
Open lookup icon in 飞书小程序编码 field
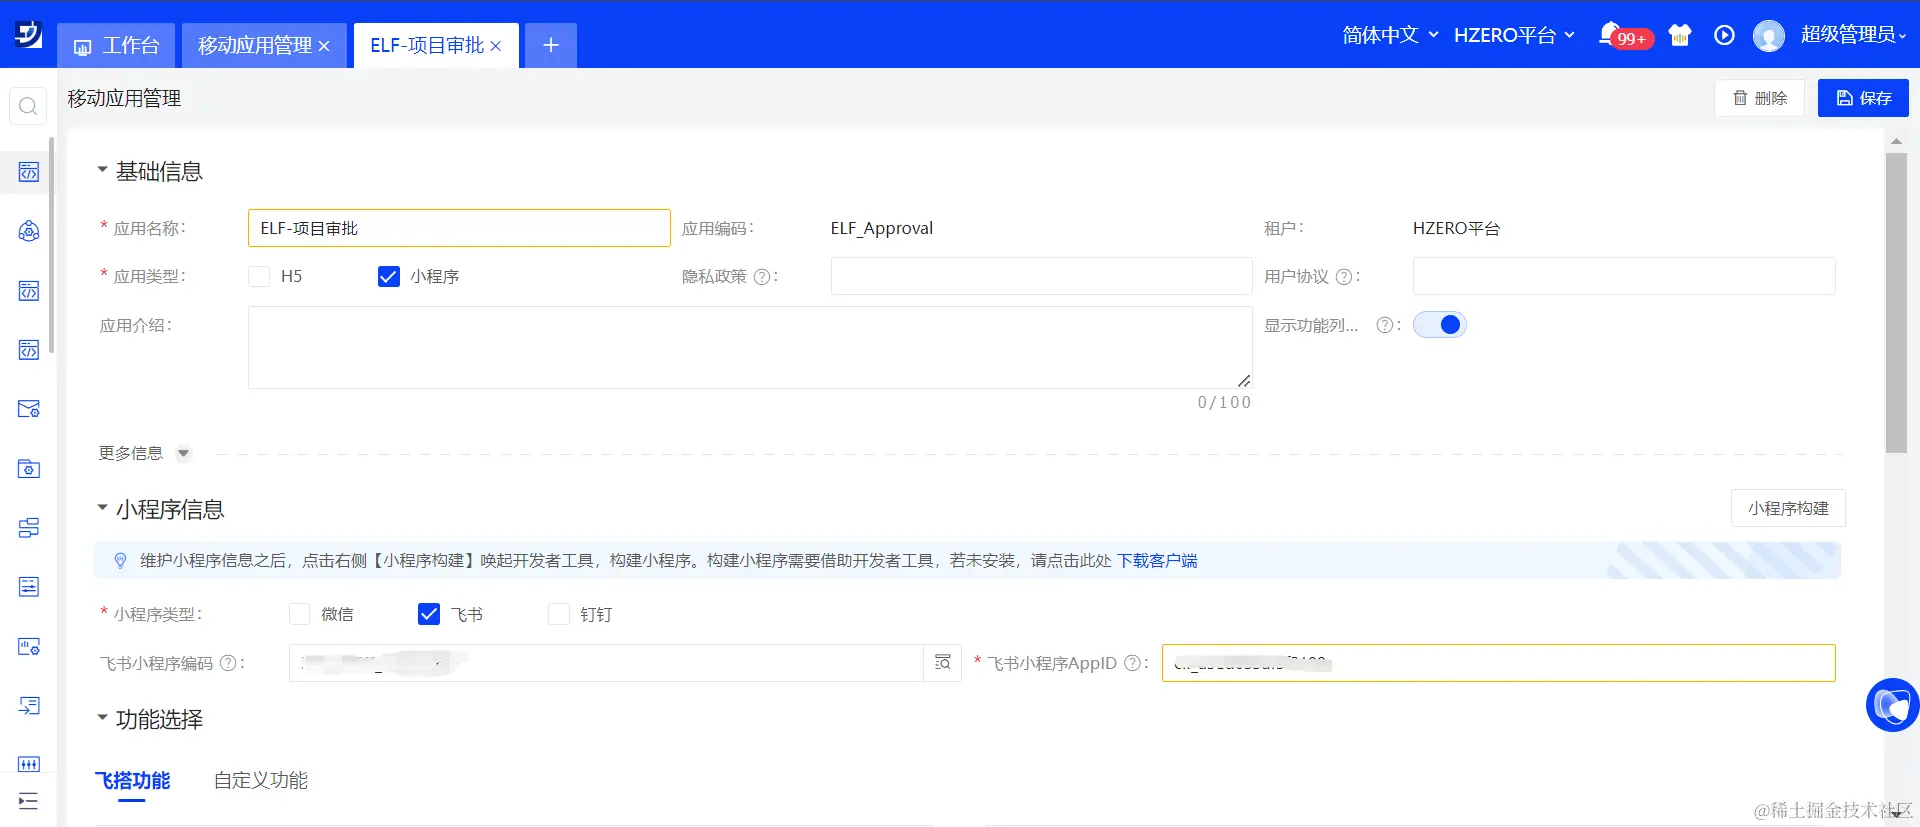pos(942,663)
